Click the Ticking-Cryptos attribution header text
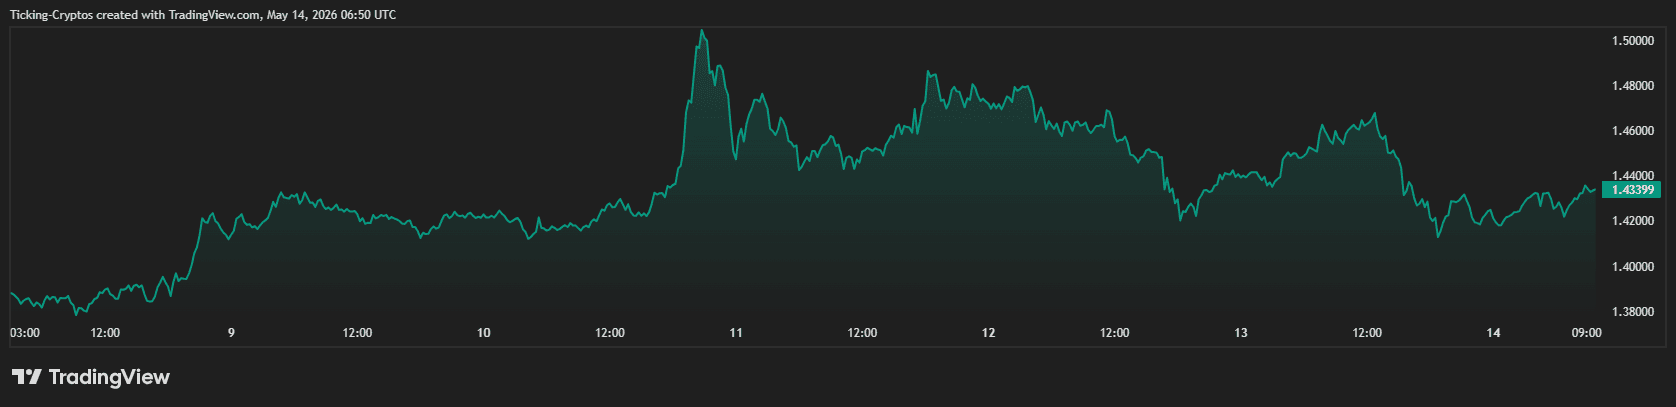The width and height of the screenshot is (1676, 407). [202, 15]
